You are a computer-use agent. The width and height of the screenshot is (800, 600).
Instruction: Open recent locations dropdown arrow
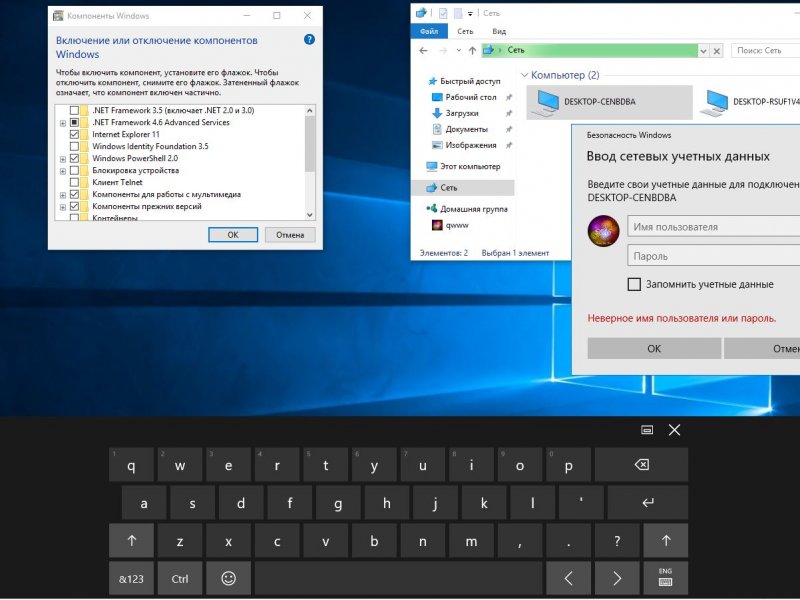(459, 51)
